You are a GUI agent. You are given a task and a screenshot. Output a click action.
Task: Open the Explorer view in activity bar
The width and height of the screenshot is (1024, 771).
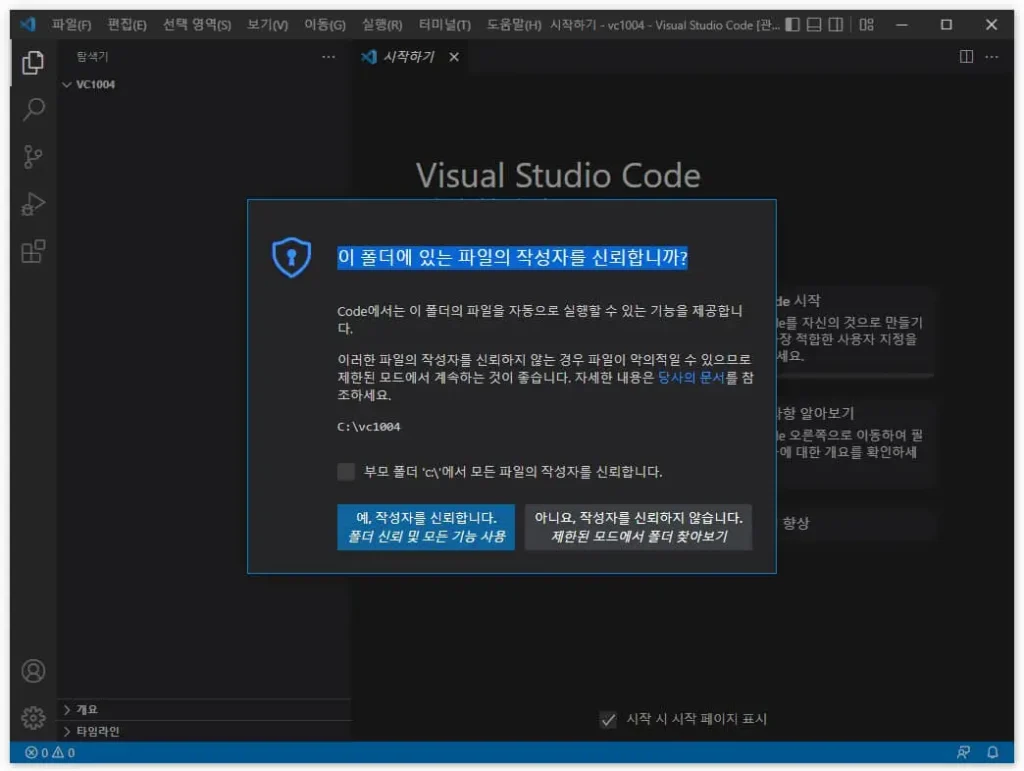[33, 63]
